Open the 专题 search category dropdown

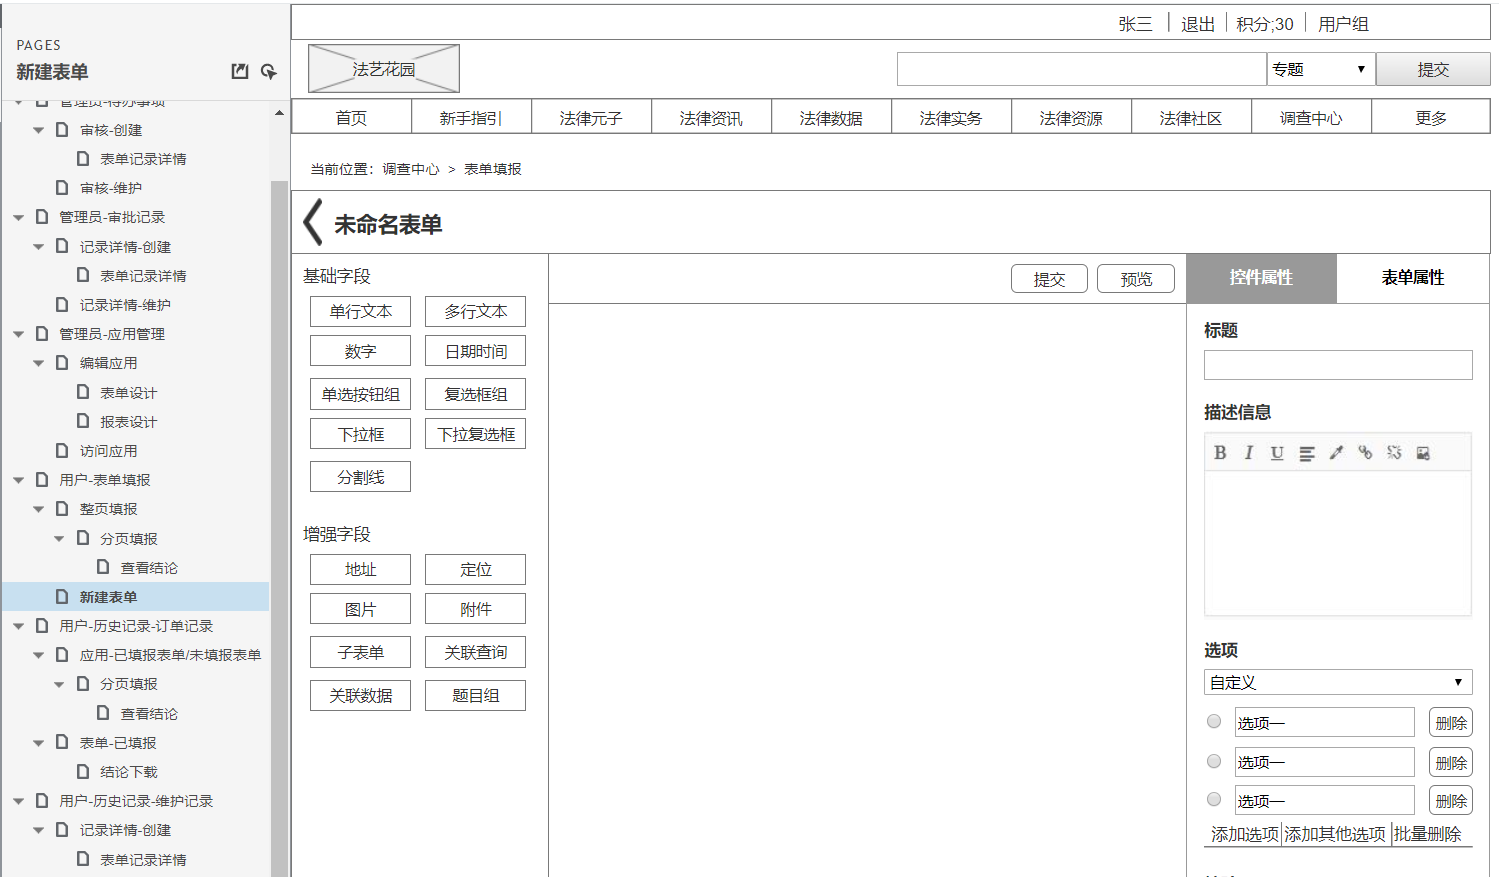click(1321, 69)
